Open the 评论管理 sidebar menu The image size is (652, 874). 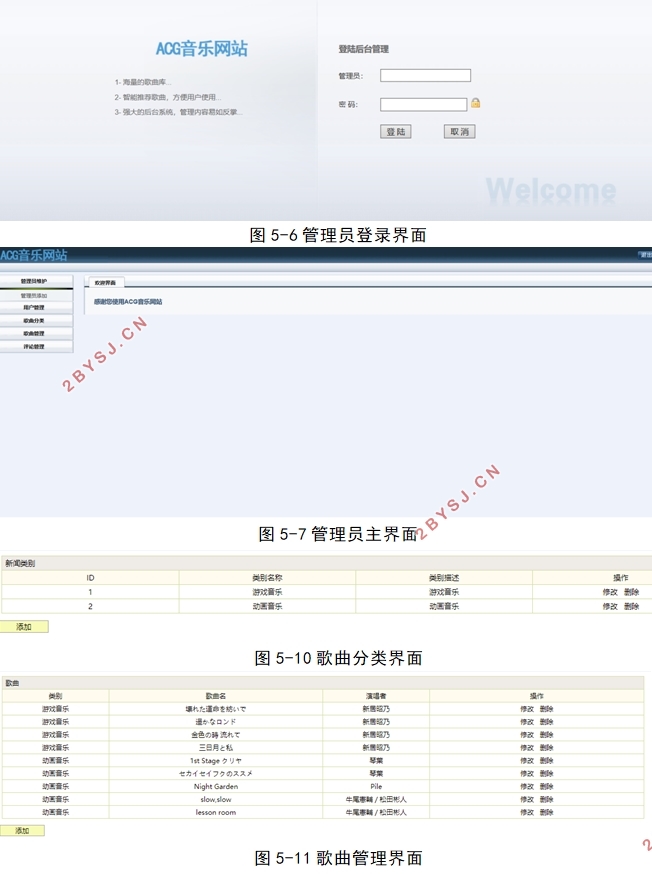[34, 347]
